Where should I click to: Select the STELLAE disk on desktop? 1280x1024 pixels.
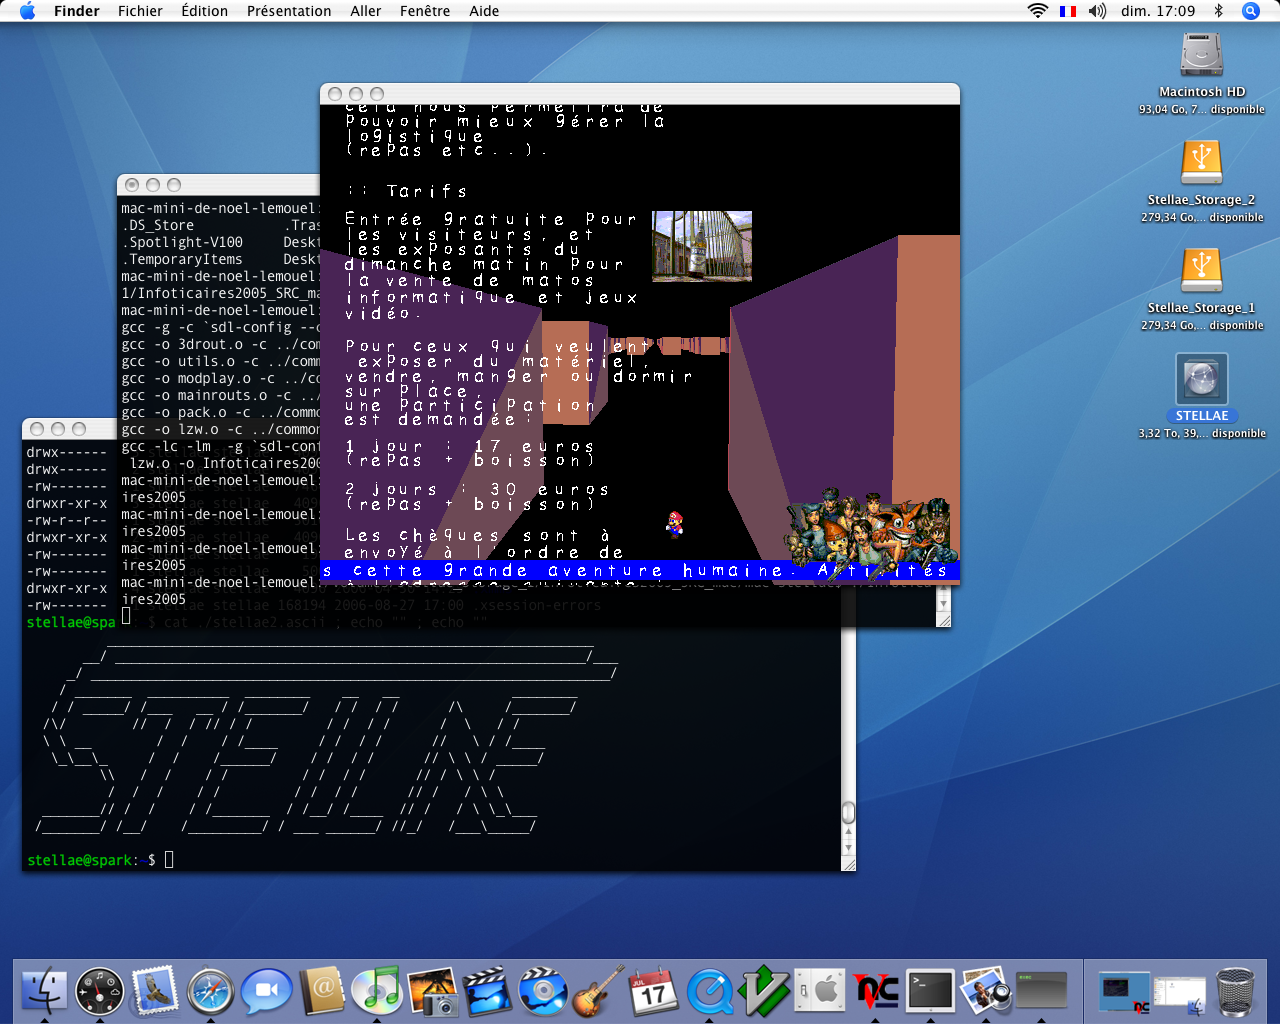pos(1201,381)
